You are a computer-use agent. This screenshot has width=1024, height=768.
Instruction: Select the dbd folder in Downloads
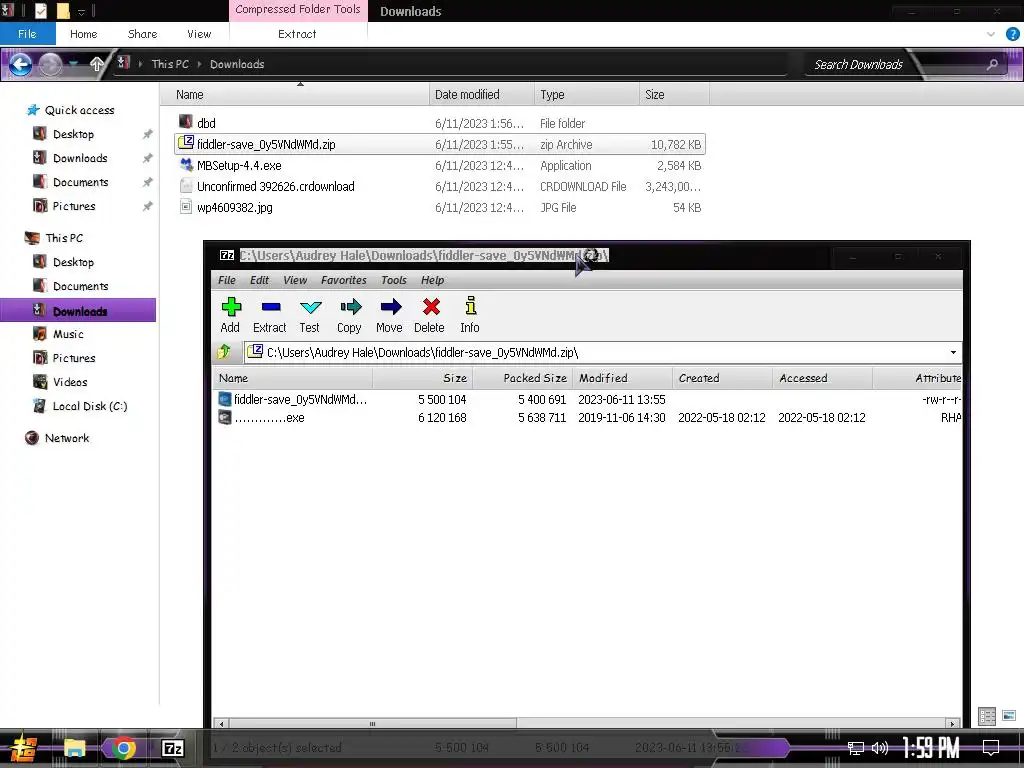[206, 123]
